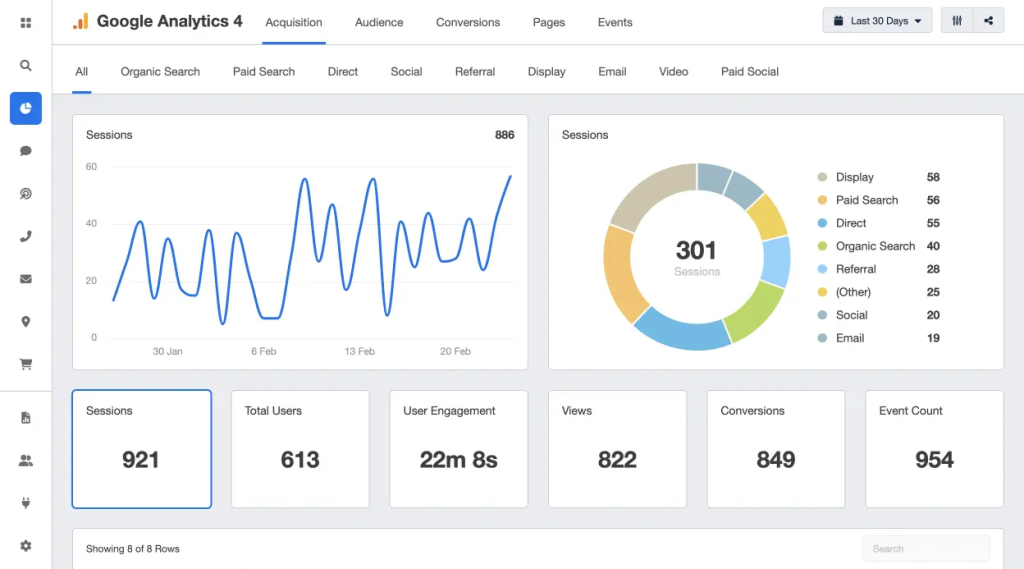This screenshot has height=569, width=1024.
Task: Select the Social sub-tab
Action: tap(406, 72)
